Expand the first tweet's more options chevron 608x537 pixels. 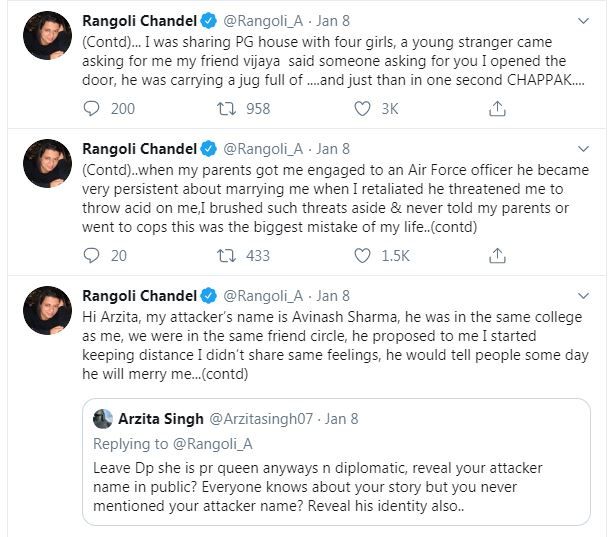(583, 21)
